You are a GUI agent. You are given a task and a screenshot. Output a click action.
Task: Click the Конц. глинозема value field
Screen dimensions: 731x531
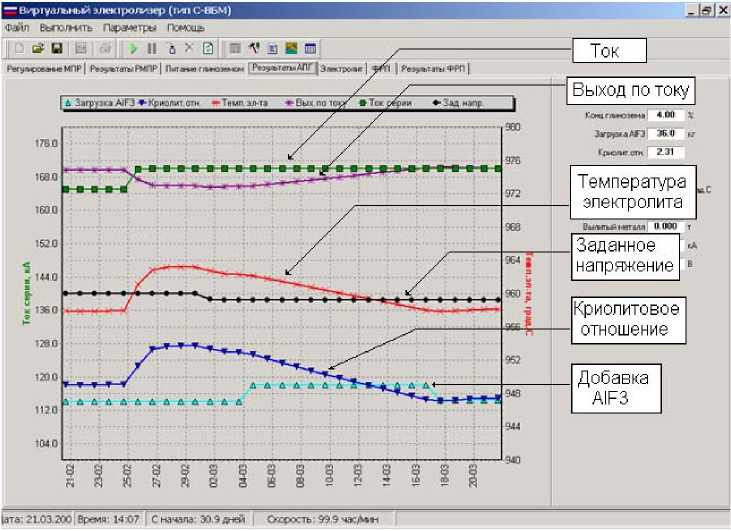coord(664,115)
